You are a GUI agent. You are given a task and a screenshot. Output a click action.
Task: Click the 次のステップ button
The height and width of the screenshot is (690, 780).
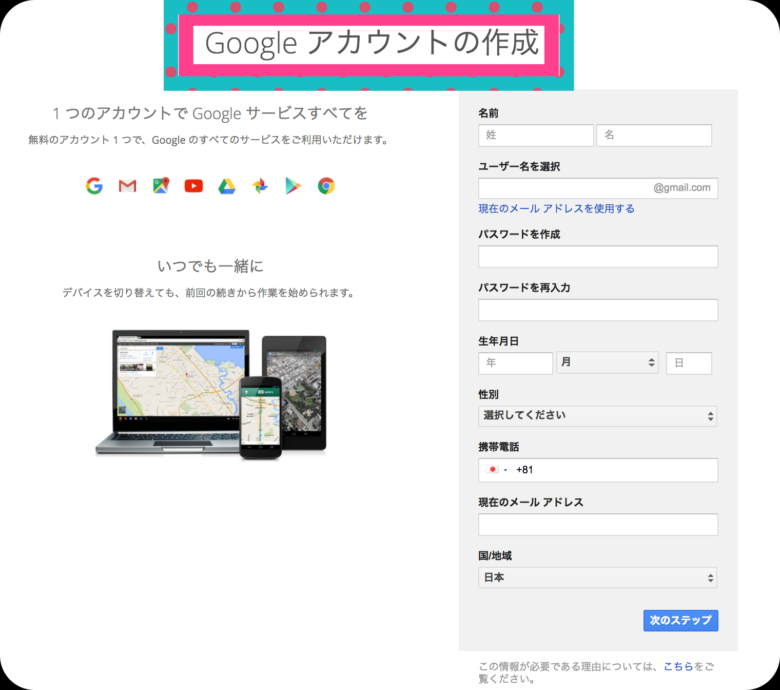tap(681, 620)
